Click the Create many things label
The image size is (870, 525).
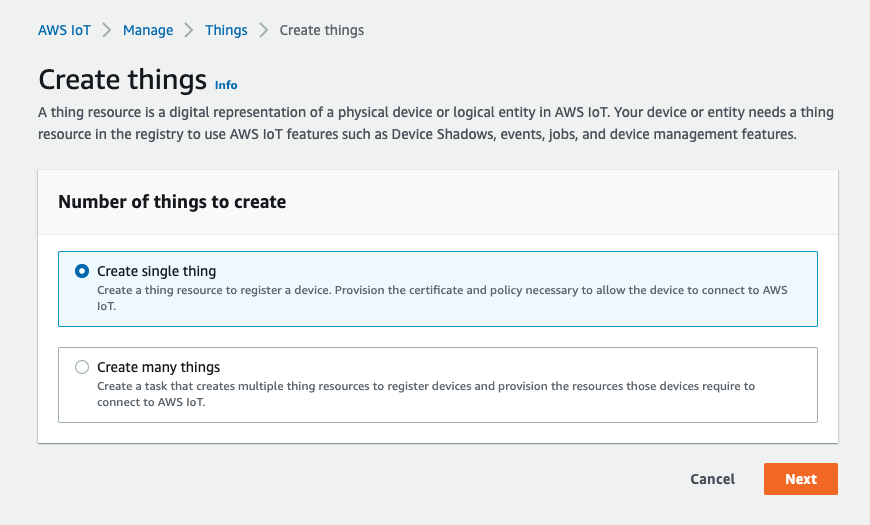[159, 367]
